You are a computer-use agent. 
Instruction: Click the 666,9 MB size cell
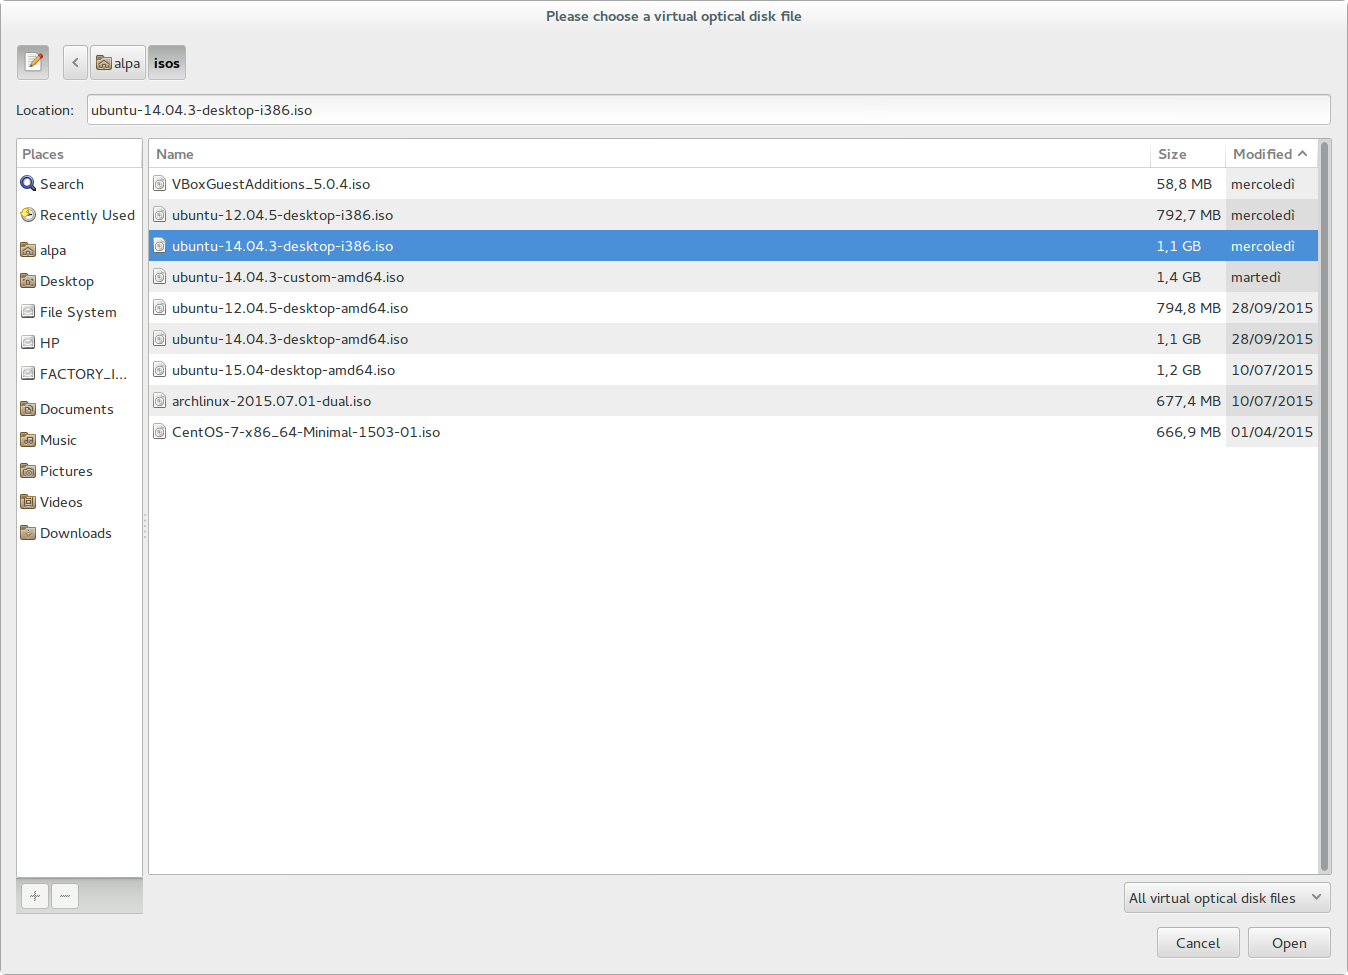[1188, 432]
